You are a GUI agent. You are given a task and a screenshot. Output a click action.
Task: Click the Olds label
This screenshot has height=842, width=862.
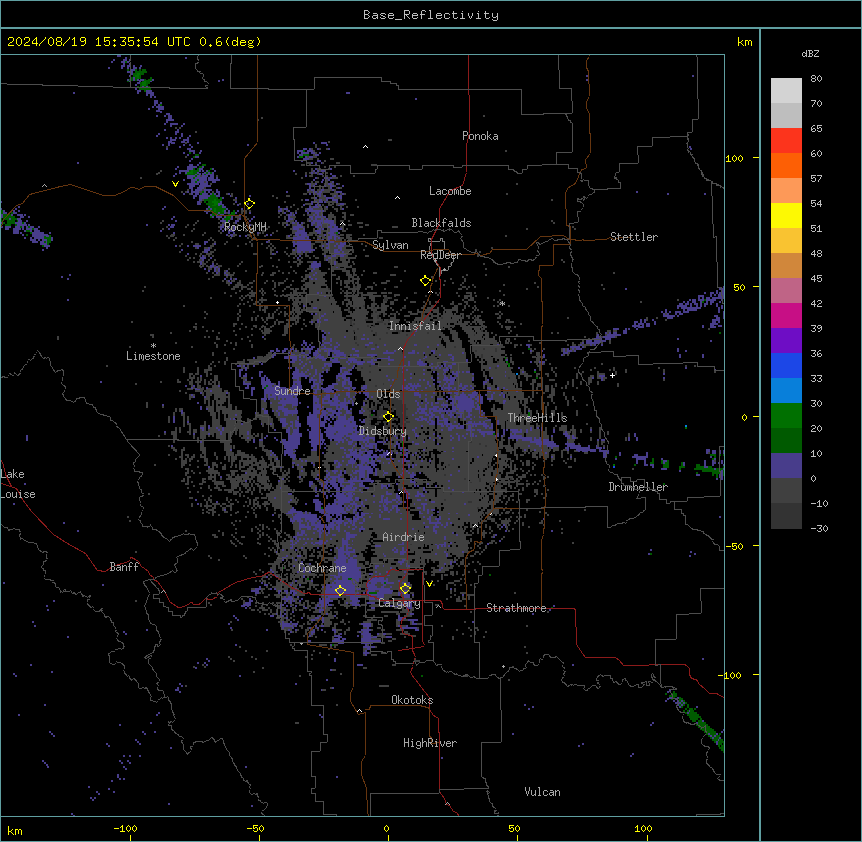pyautogui.click(x=388, y=394)
